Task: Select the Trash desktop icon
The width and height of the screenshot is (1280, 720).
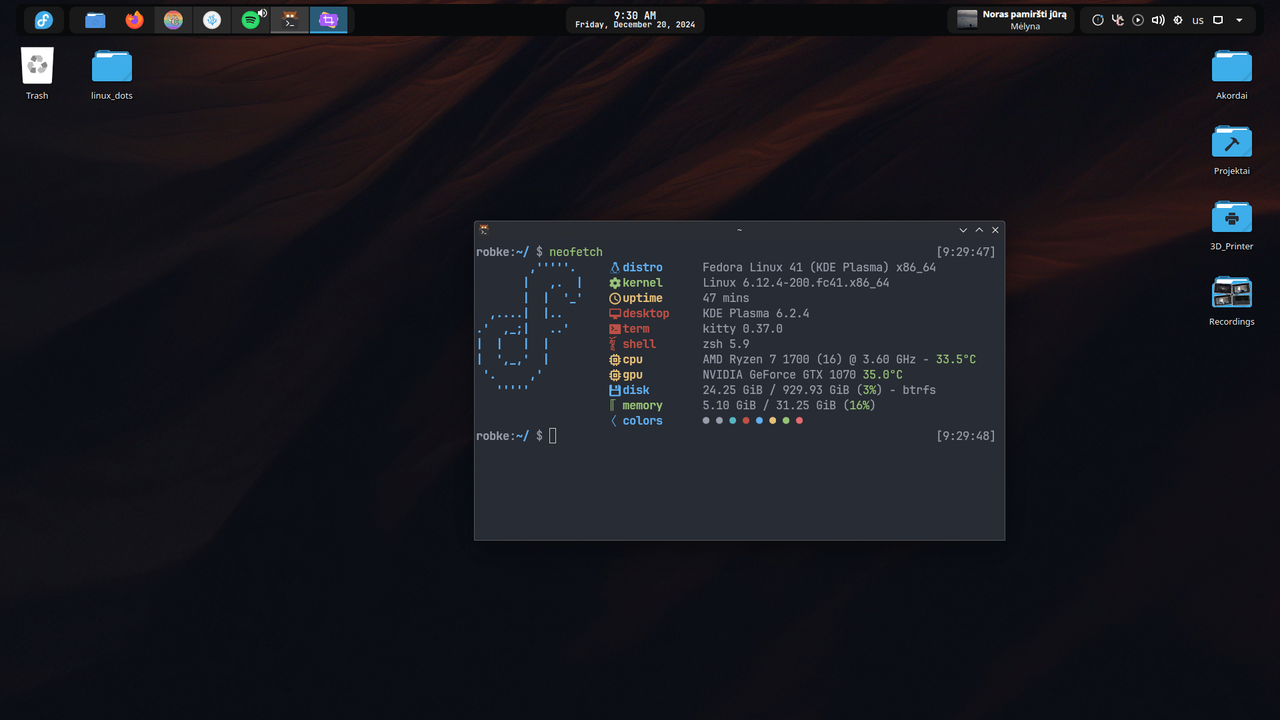Action: point(37,74)
